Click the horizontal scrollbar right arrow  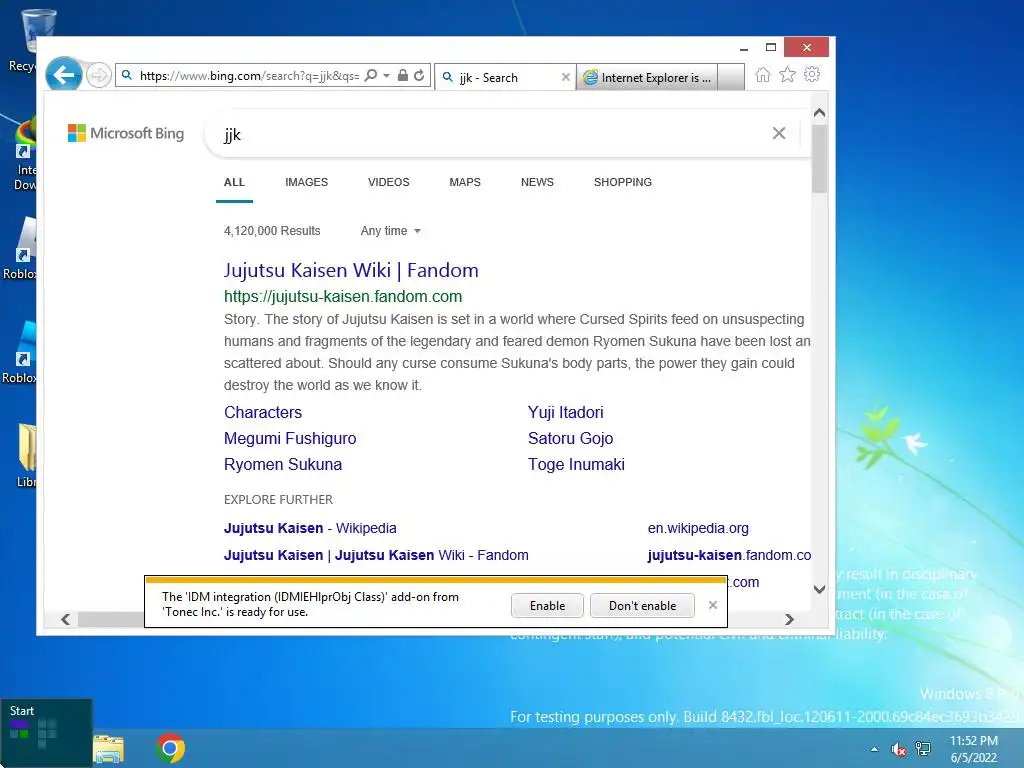click(789, 619)
